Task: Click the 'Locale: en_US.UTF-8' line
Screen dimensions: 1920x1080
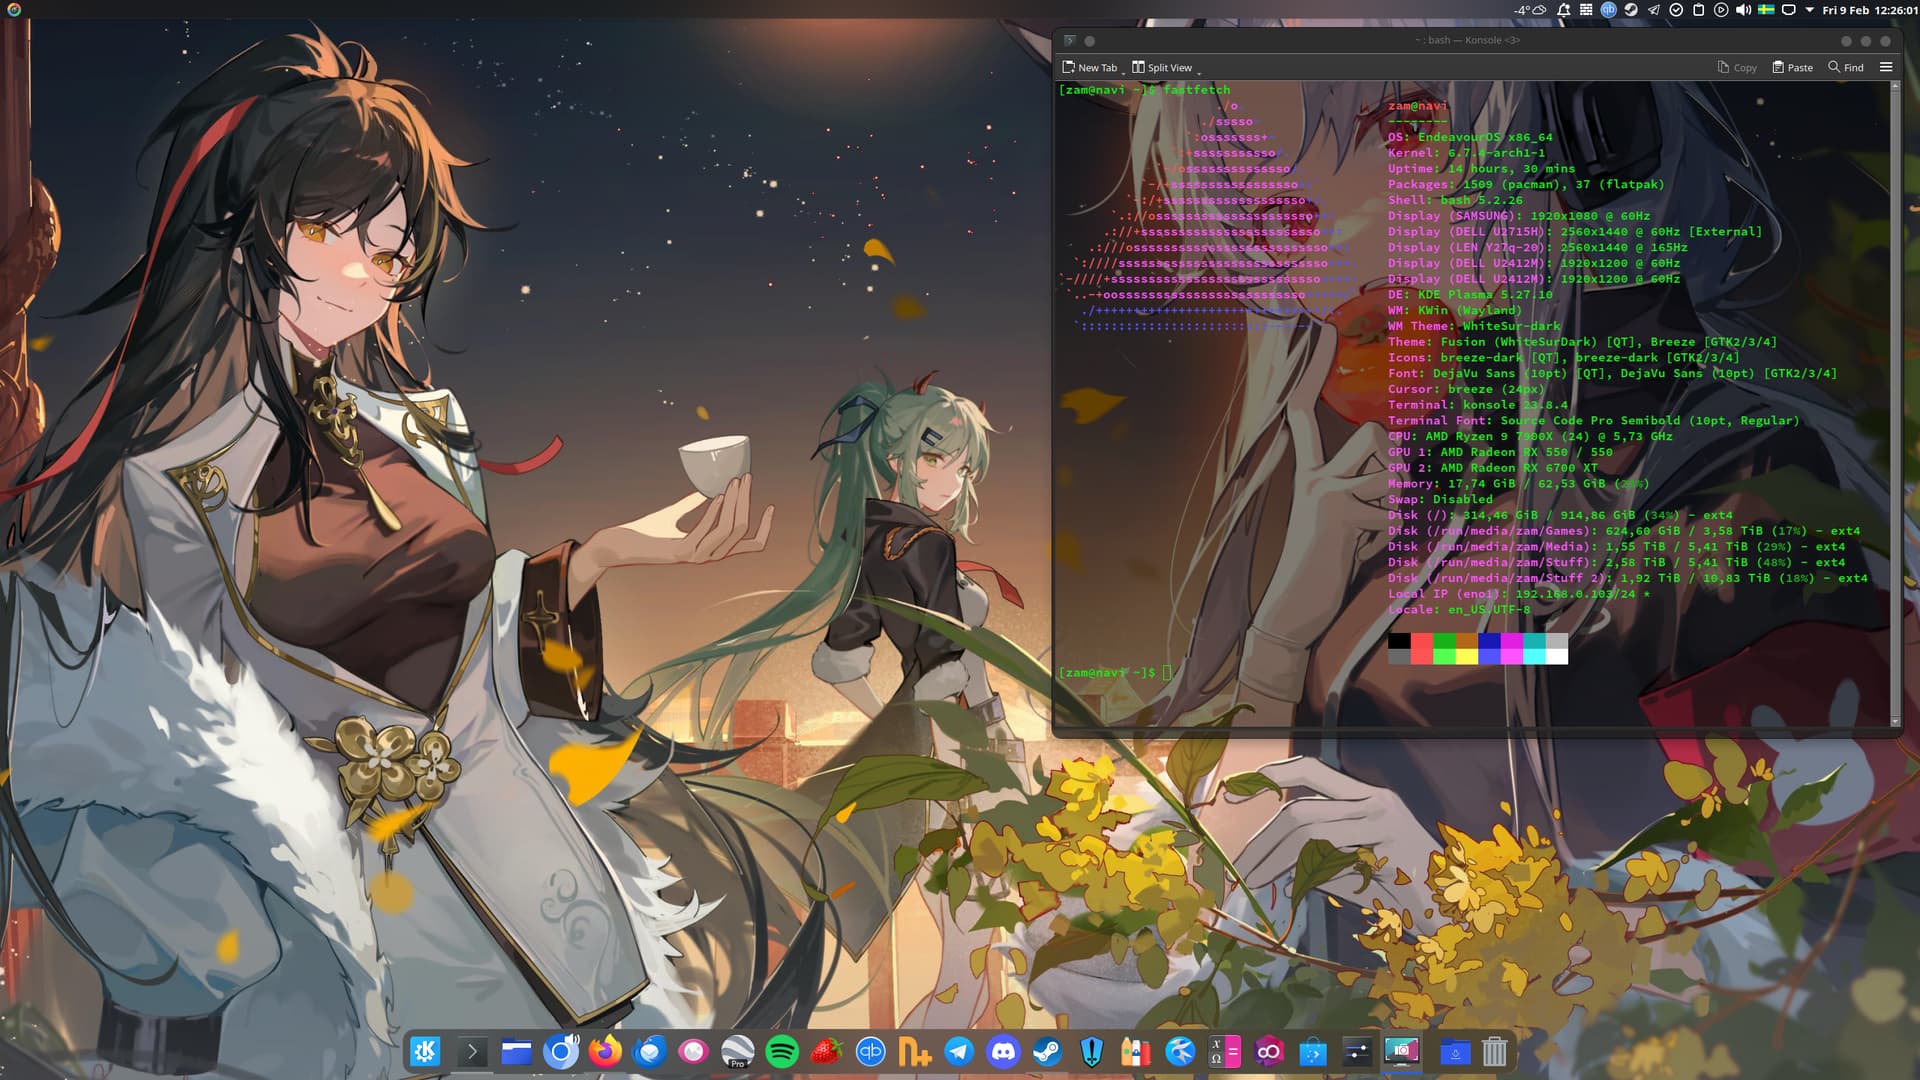Action: click(1459, 609)
